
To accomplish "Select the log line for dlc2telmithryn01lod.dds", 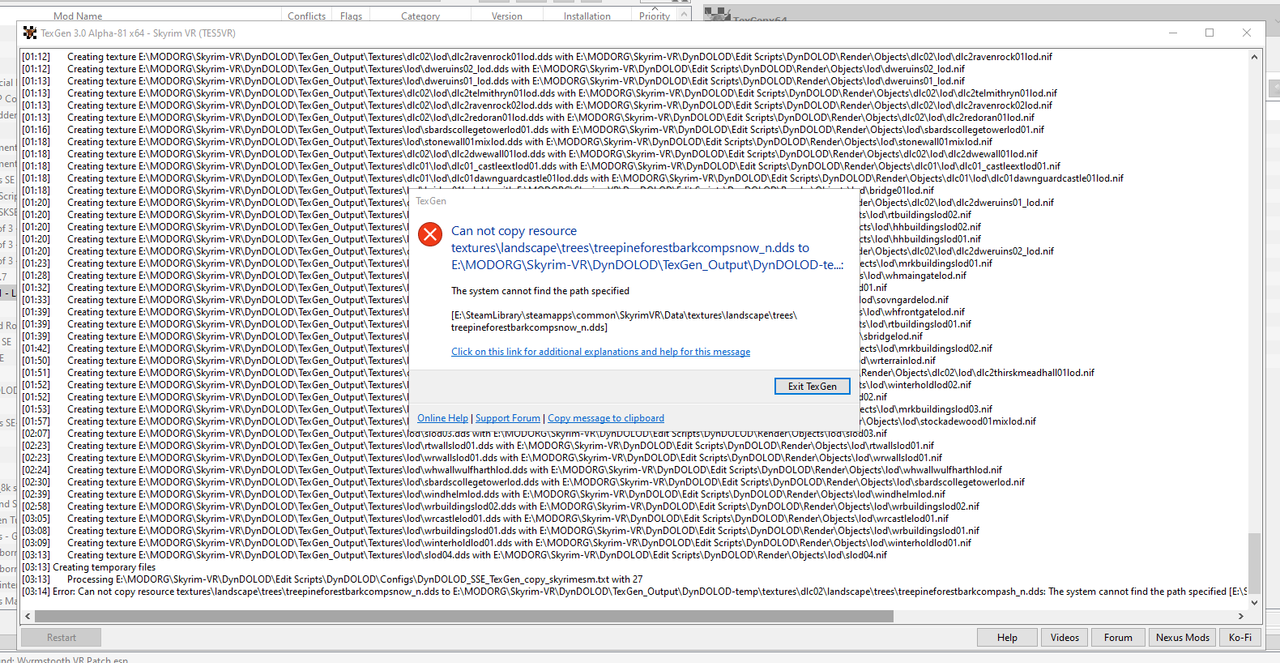I will pos(539,94).
